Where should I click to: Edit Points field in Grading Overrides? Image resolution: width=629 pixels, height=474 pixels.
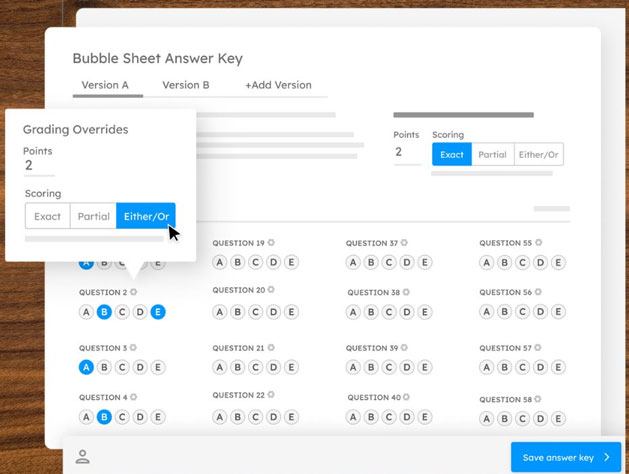click(x=40, y=166)
